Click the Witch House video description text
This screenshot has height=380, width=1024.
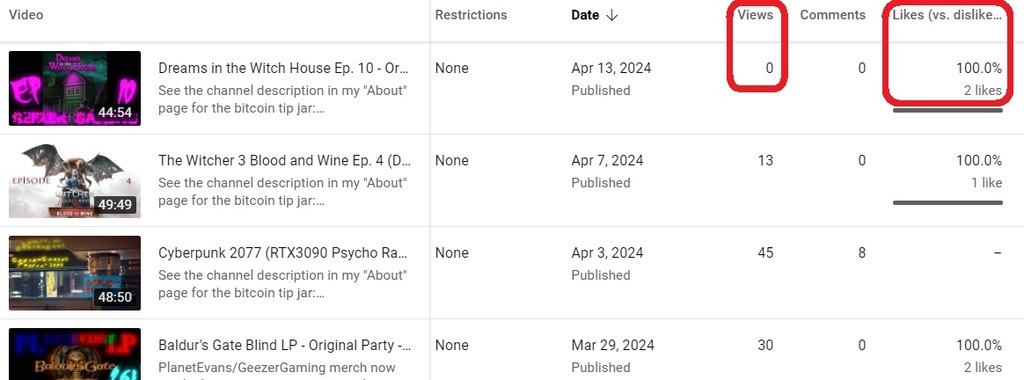[x=283, y=100]
